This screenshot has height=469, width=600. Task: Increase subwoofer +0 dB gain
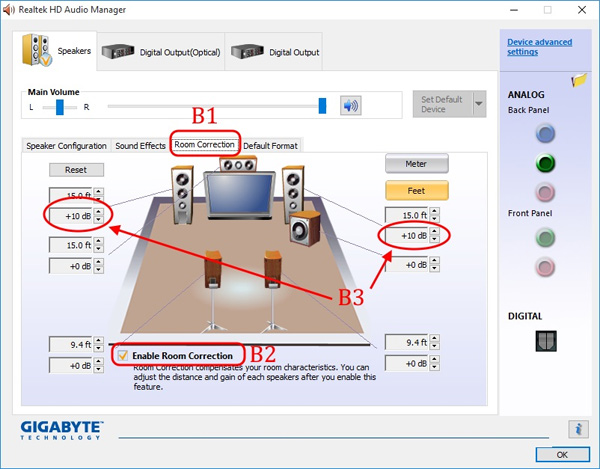(434, 261)
